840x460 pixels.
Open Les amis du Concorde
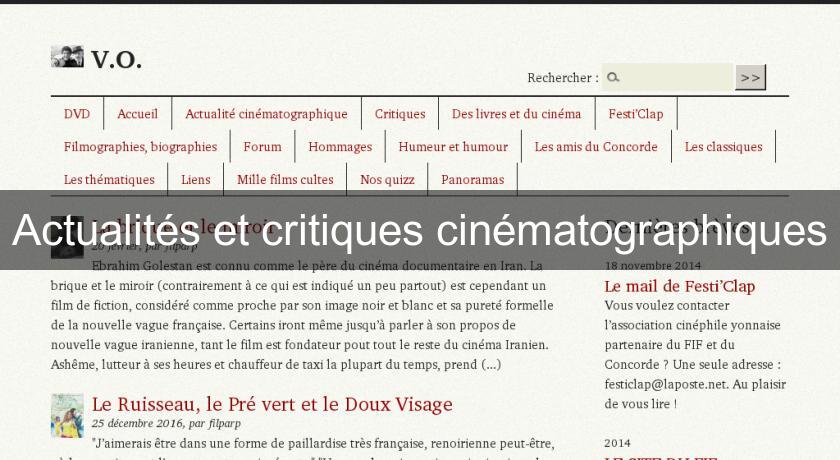click(596, 147)
